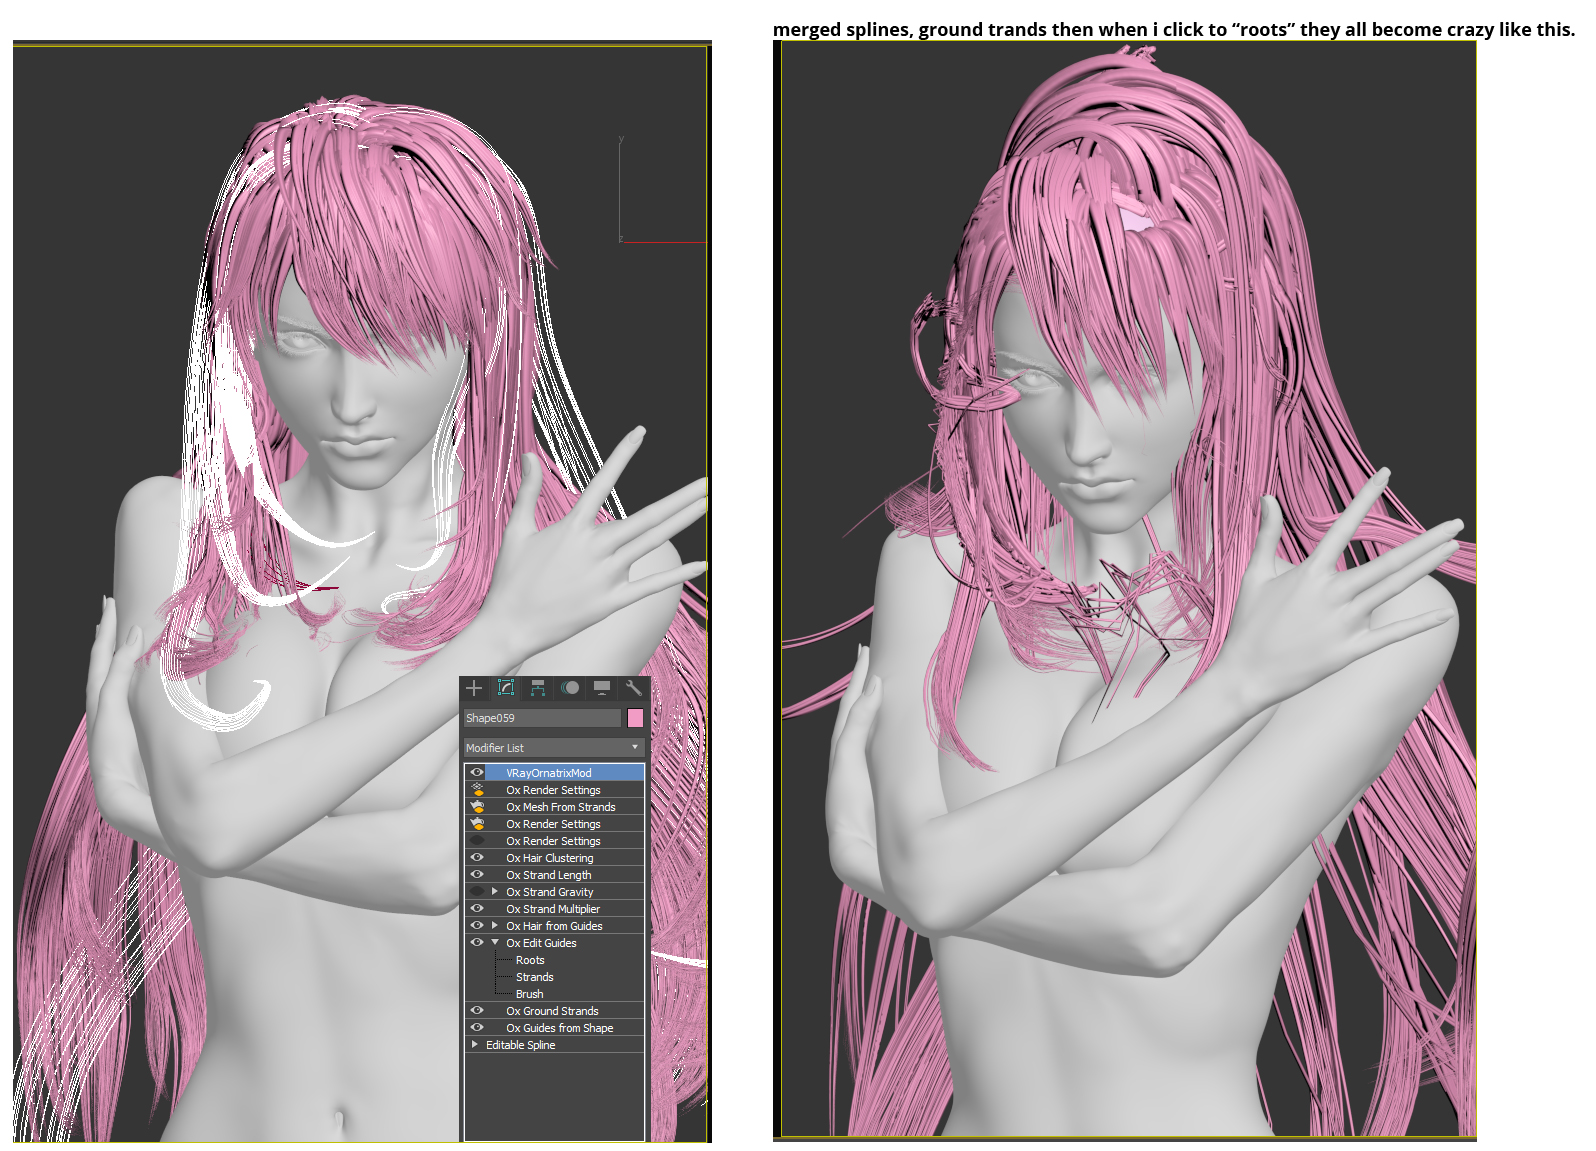This screenshot has height=1151, width=1596.
Task: Open the Modifier List dropdown
Action: [553, 748]
